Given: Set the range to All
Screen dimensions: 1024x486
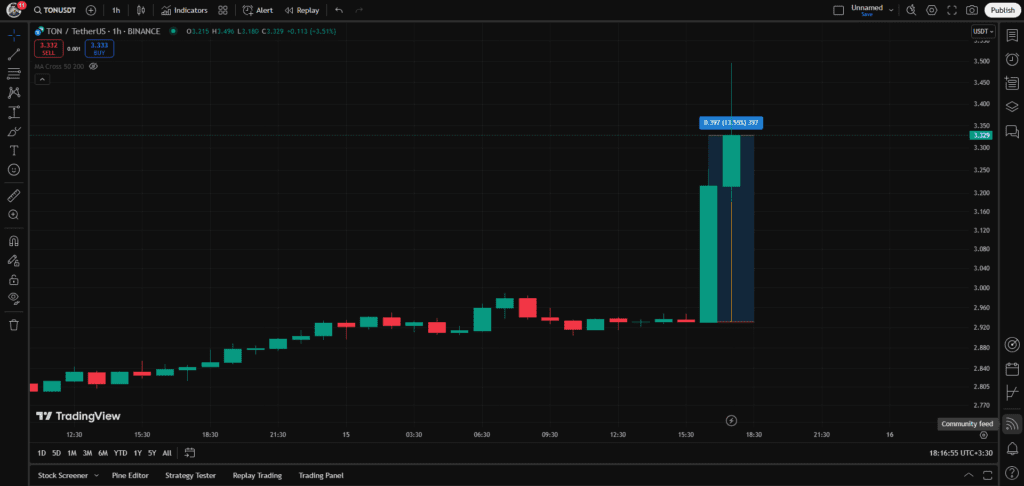Looking at the screenshot, I should pyautogui.click(x=167, y=453).
